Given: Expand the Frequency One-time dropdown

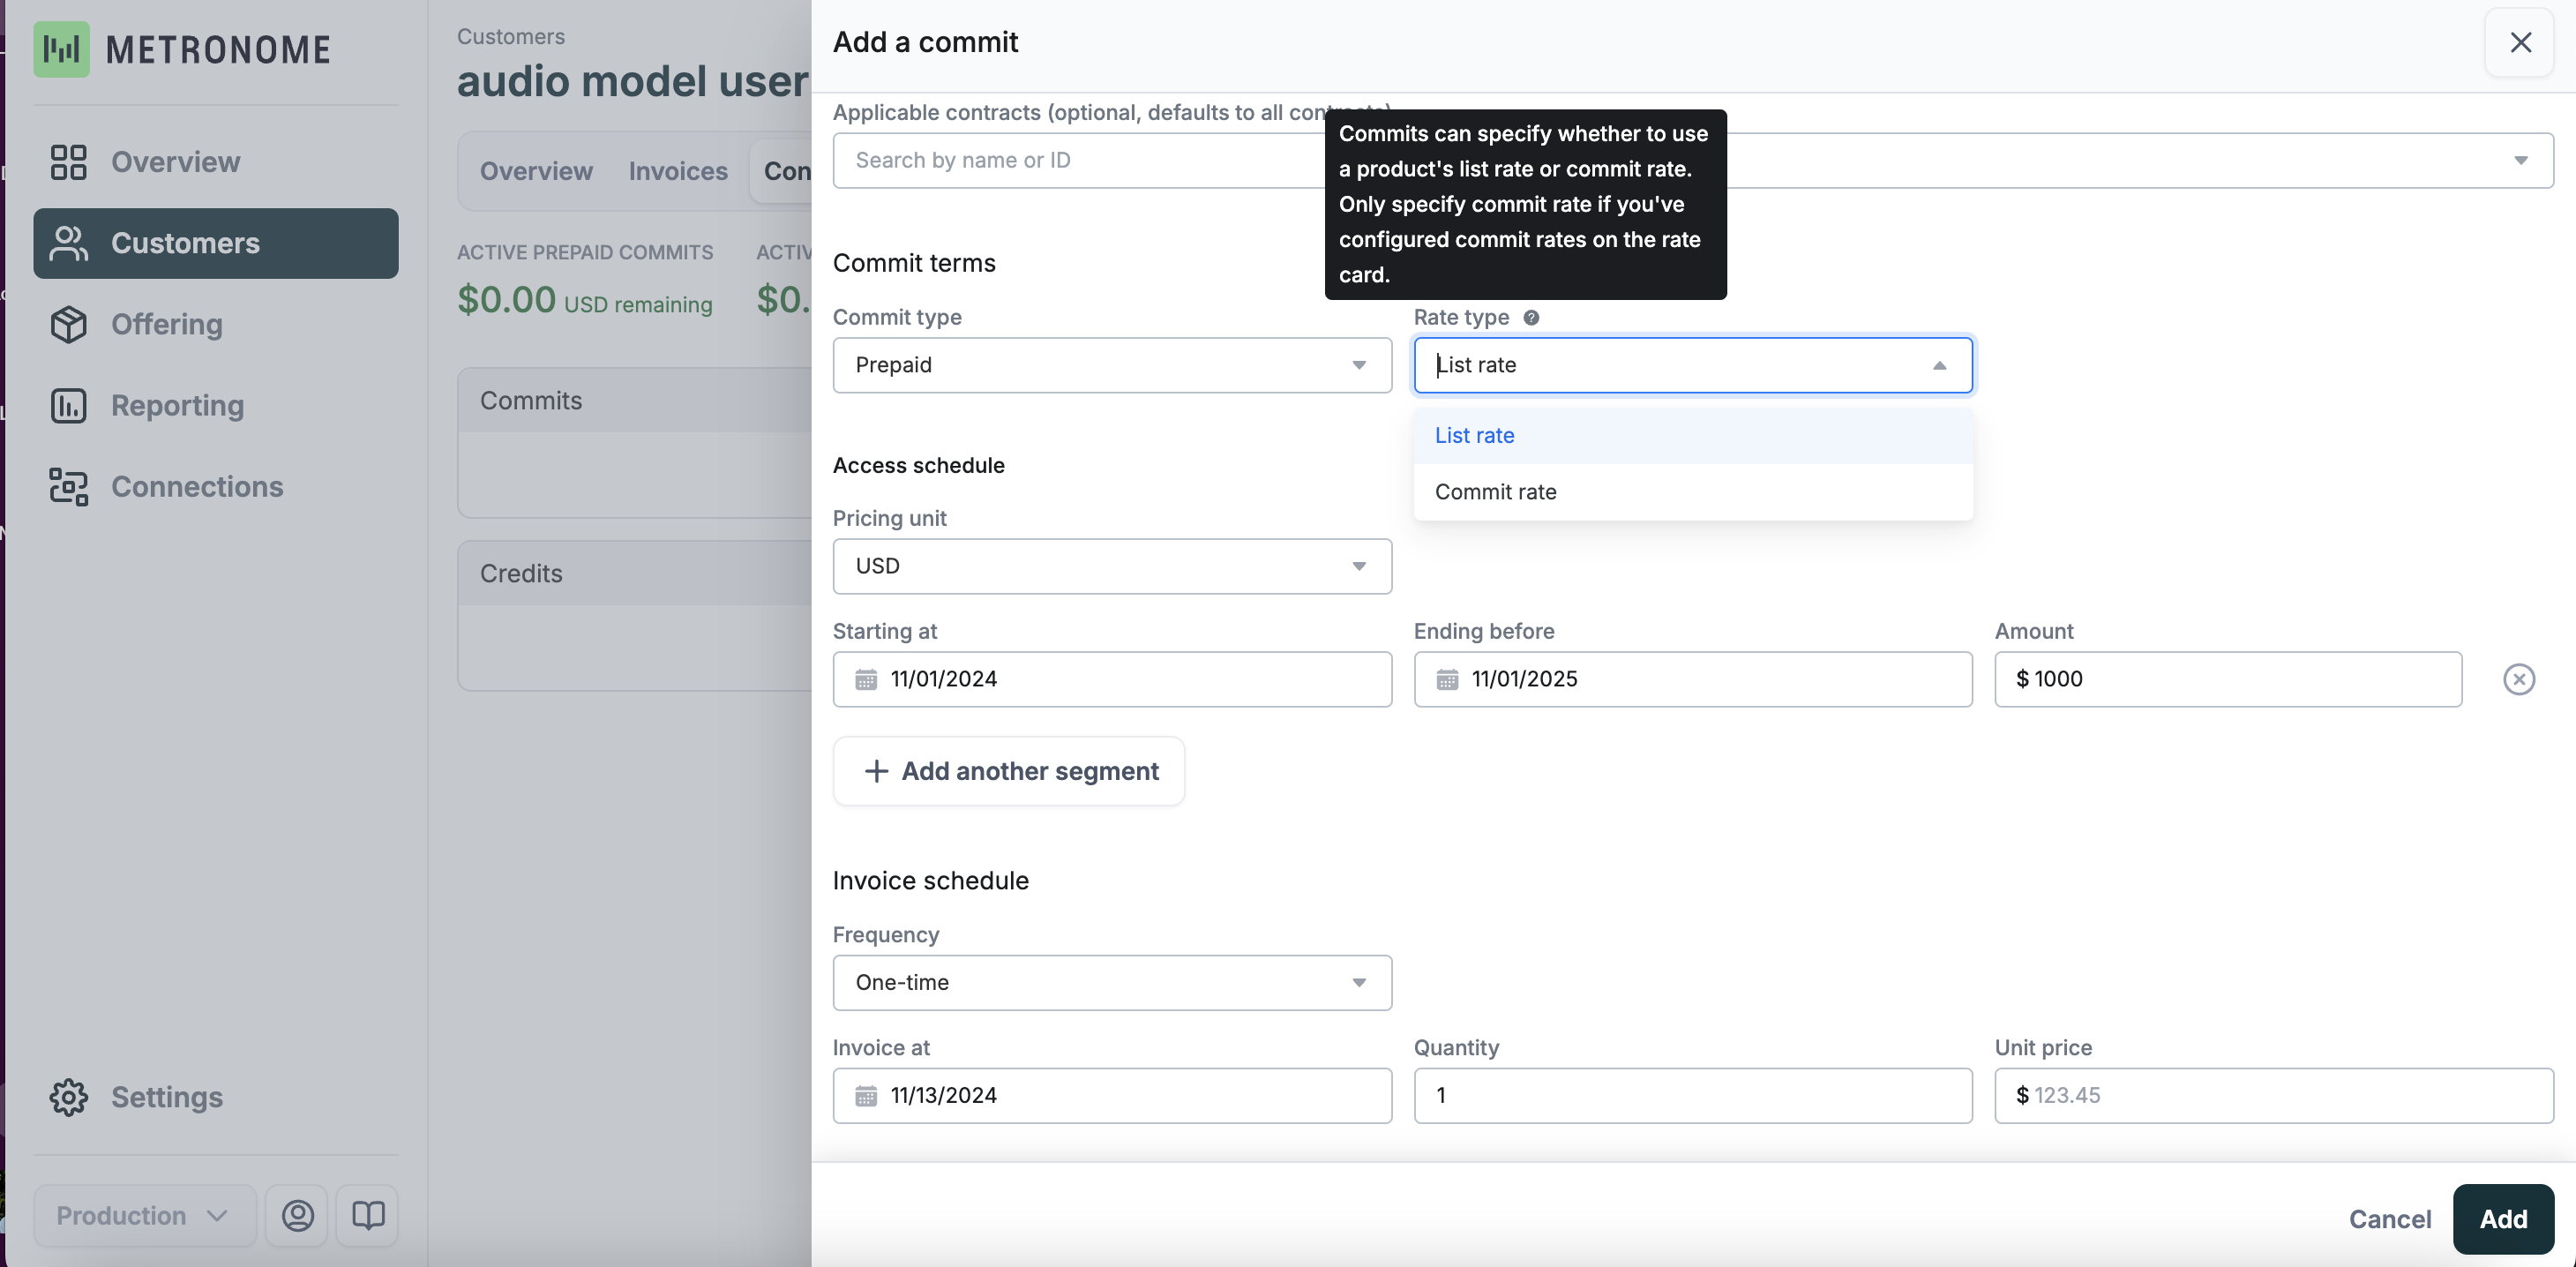Looking at the screenshot, I should [1111, 983].
